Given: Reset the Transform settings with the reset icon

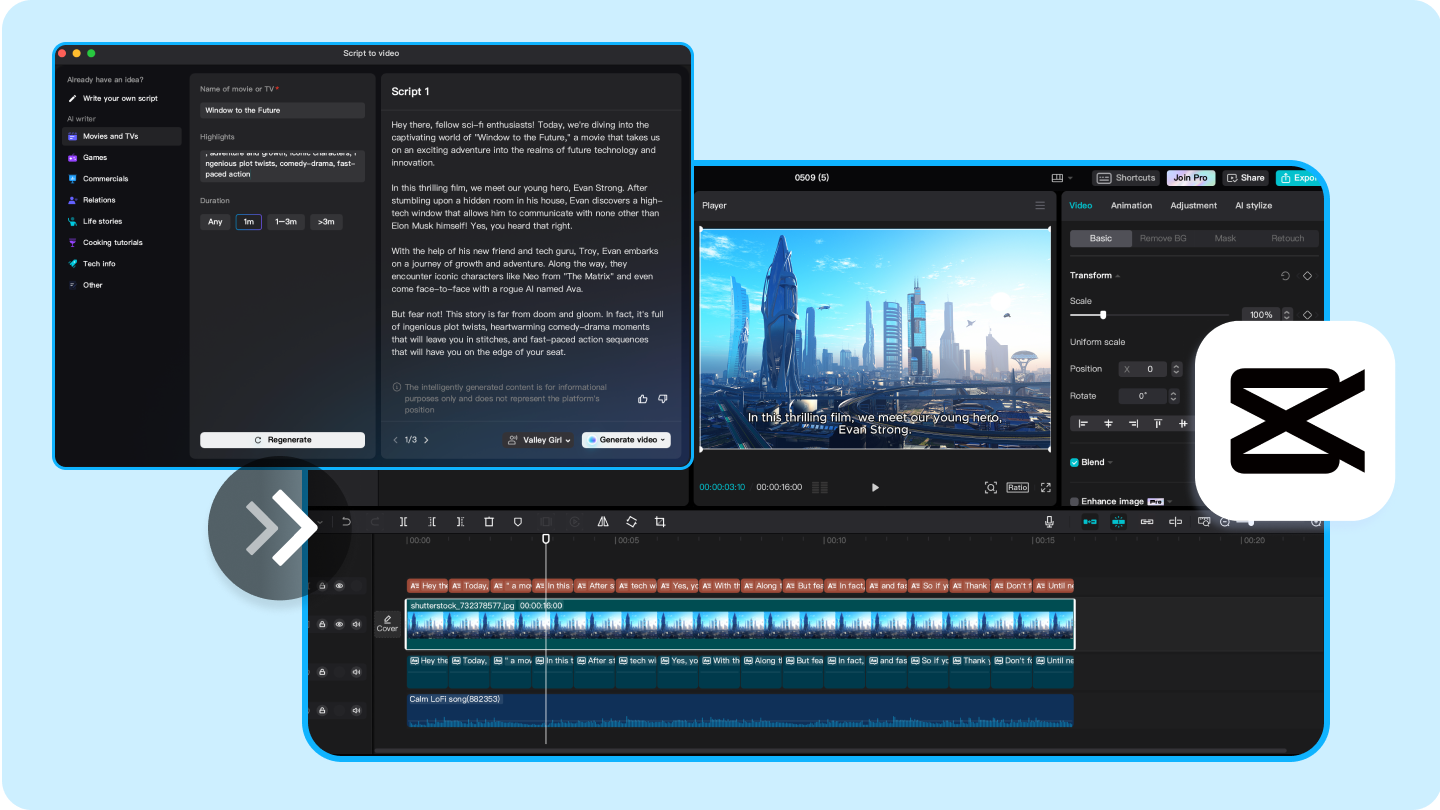Looking at the screenshot, I should pos(1285,275).
